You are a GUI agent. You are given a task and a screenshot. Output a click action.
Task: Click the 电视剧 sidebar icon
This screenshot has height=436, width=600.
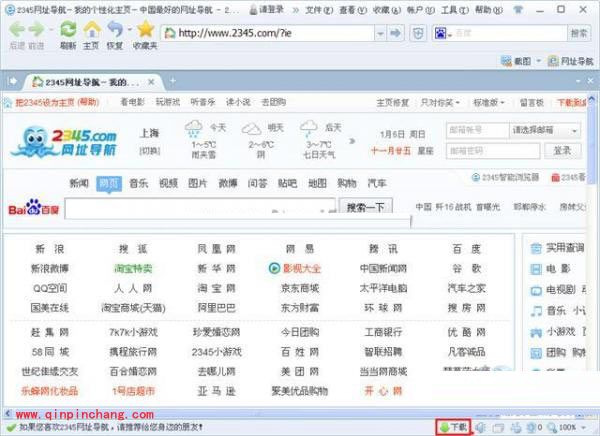pos(536,291)
